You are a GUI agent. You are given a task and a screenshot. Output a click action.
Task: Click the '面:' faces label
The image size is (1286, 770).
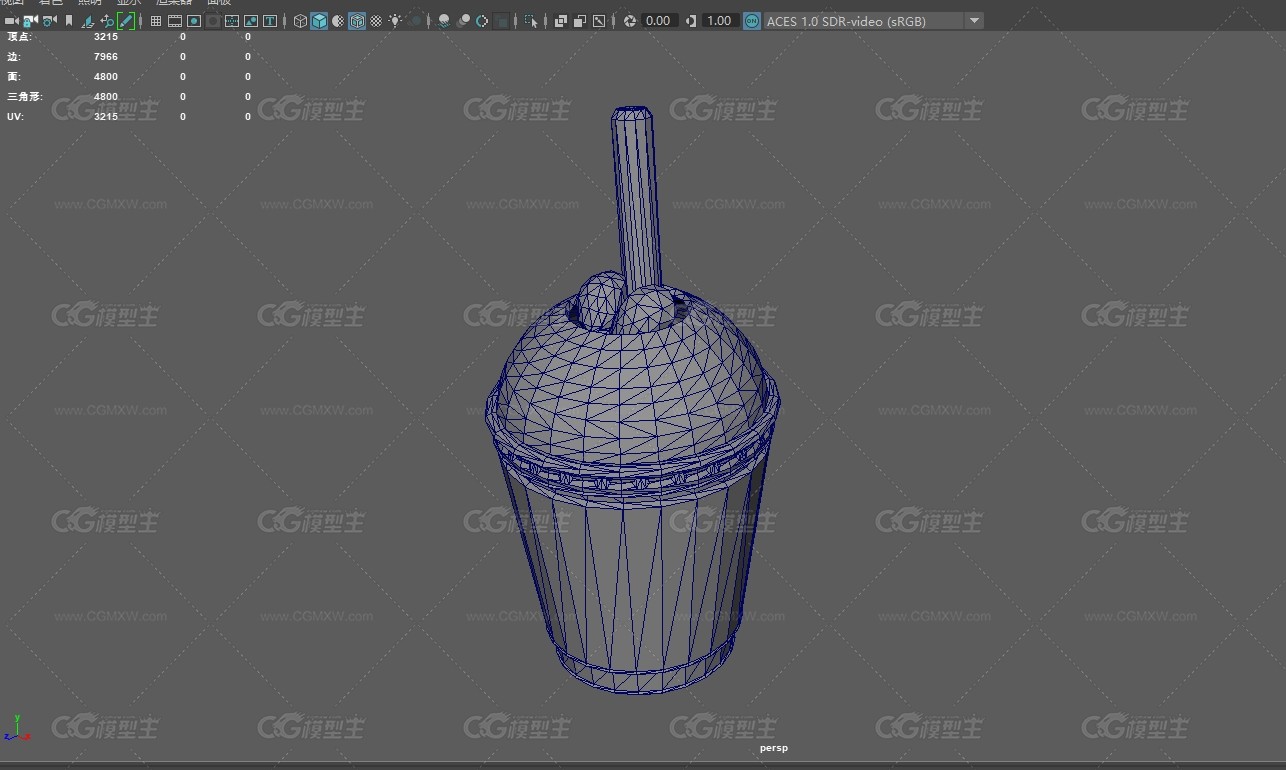[x=13, y=76]
